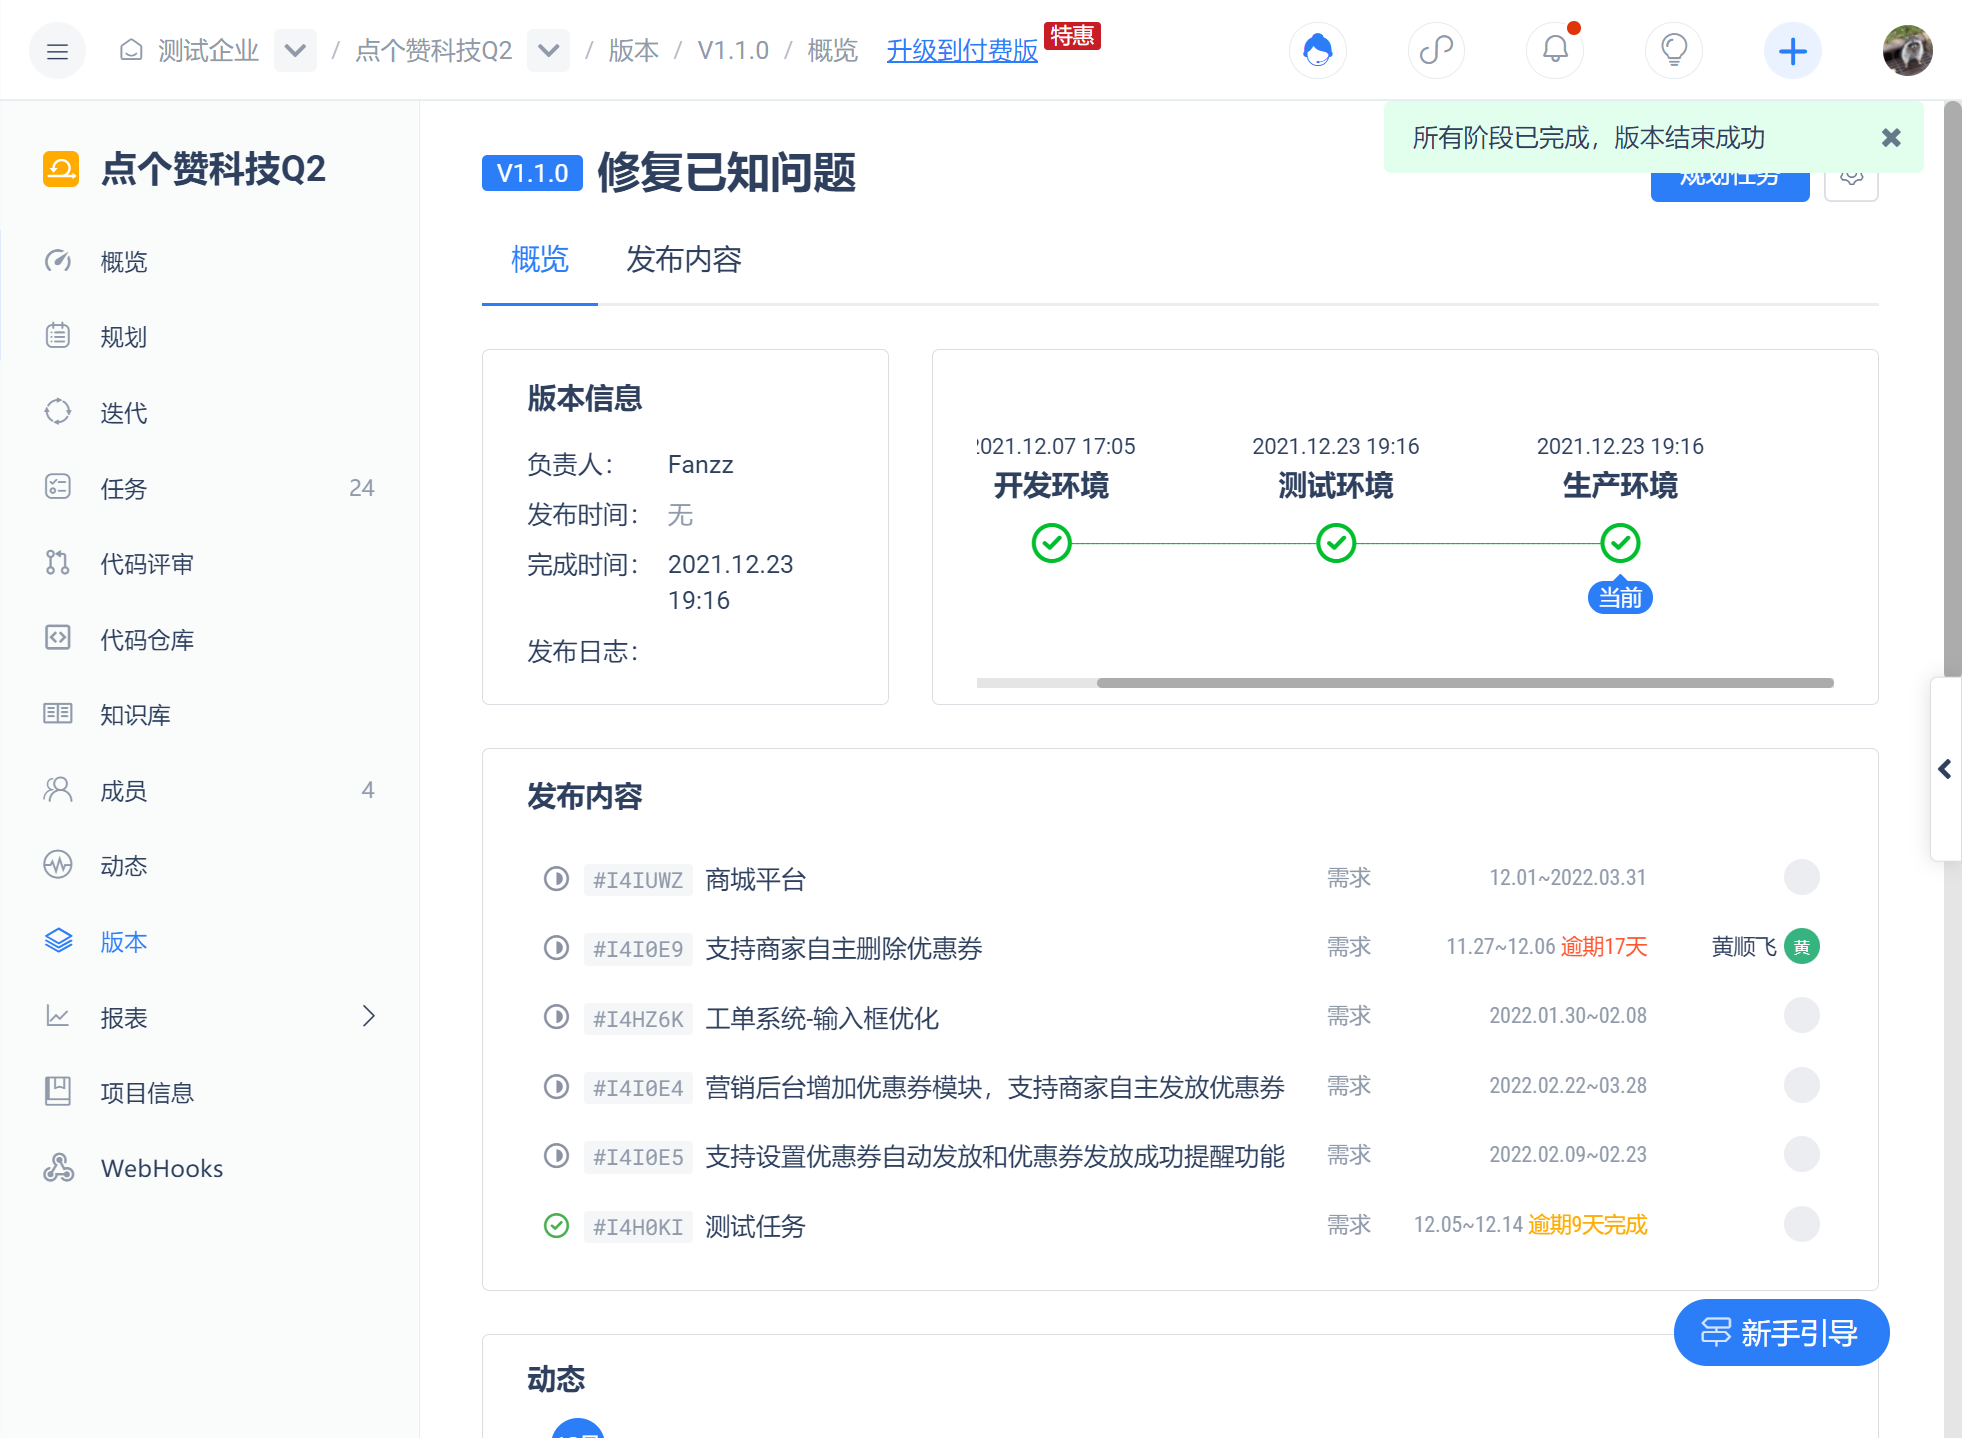
Task: Expand the 测试企业 dropdown arrow
Action: pyautogui.click(x=295, y=50)
